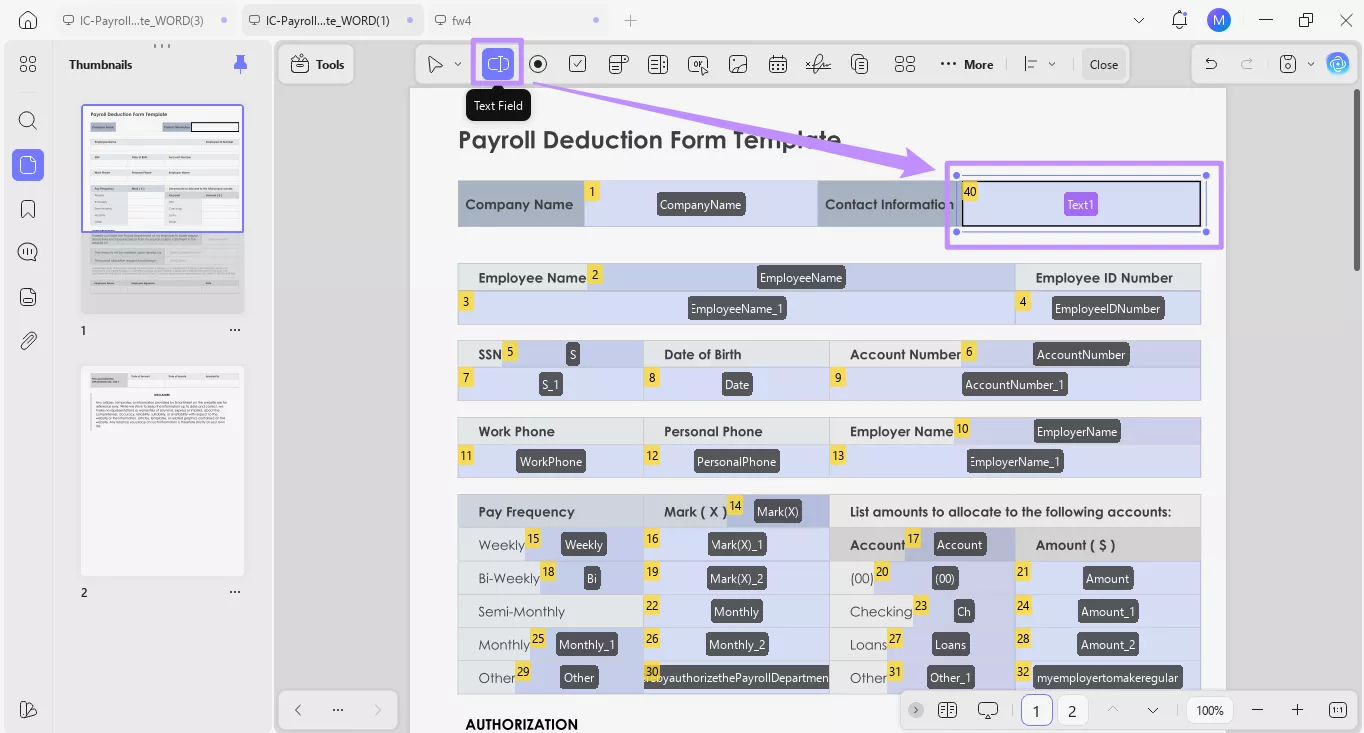The height and width of the screenshot is (733, 1364).
Task: Open the align fields dropdown
Action: [1040, 64]
